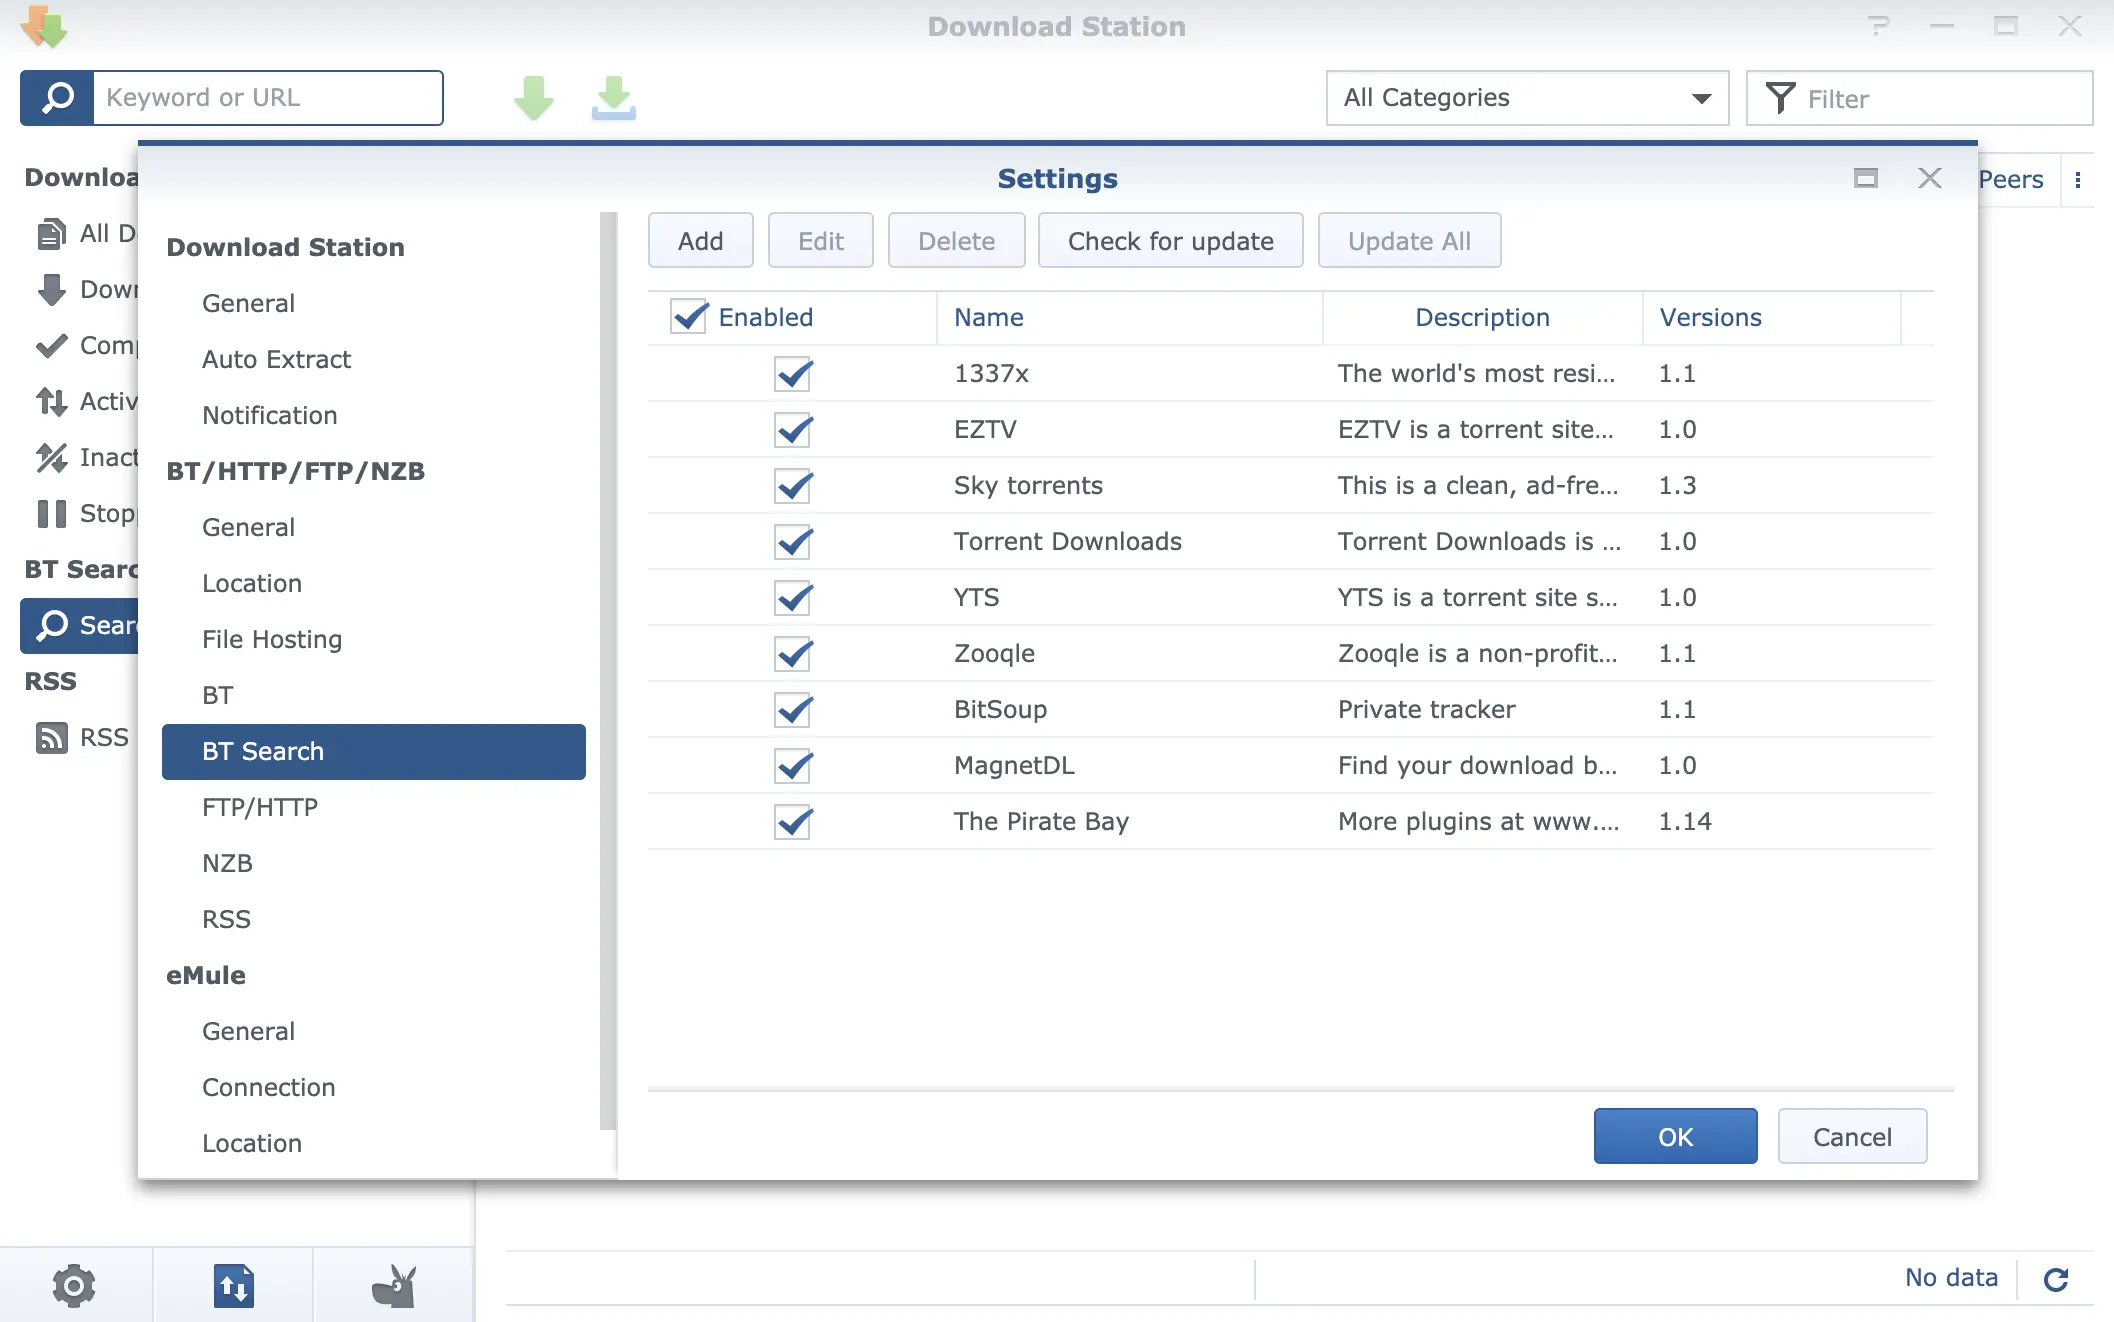Click the green add download arrow icon

pos(534,98)
